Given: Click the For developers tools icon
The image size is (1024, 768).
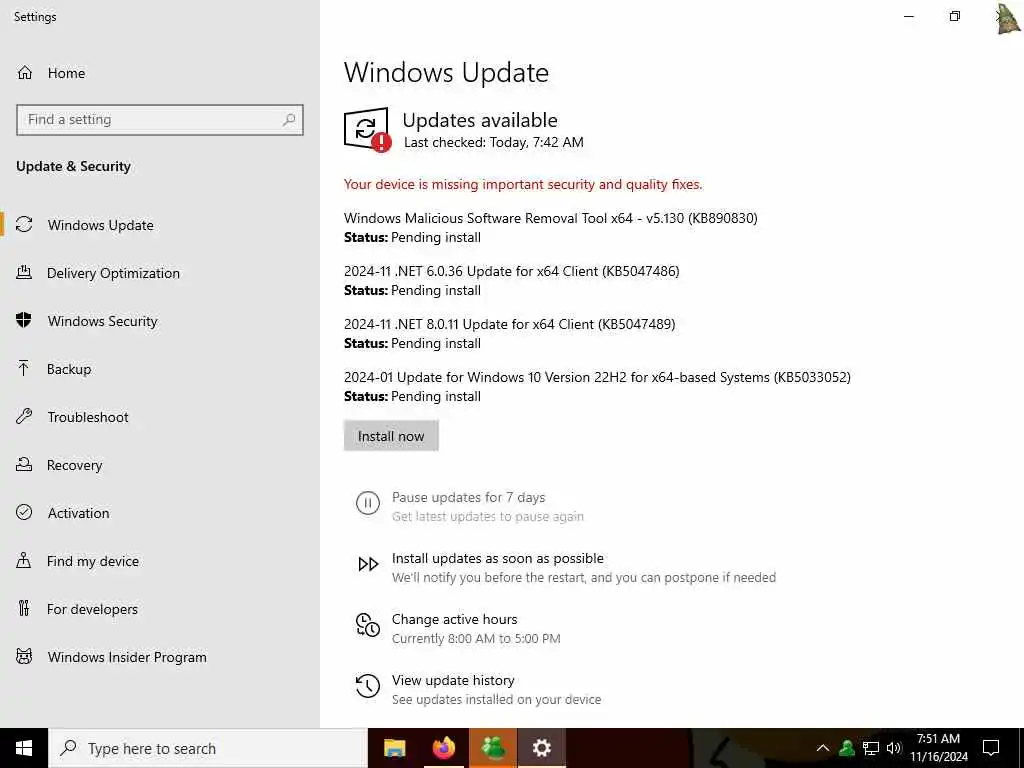Looking at the screenshot, I should coord(24,608).
